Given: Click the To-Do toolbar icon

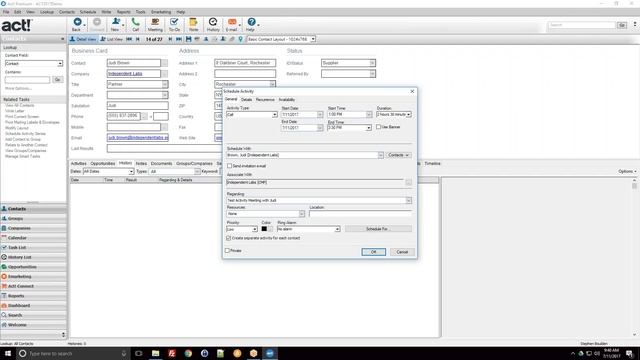Looking at the screenshot, I should (x=174, y=24).
